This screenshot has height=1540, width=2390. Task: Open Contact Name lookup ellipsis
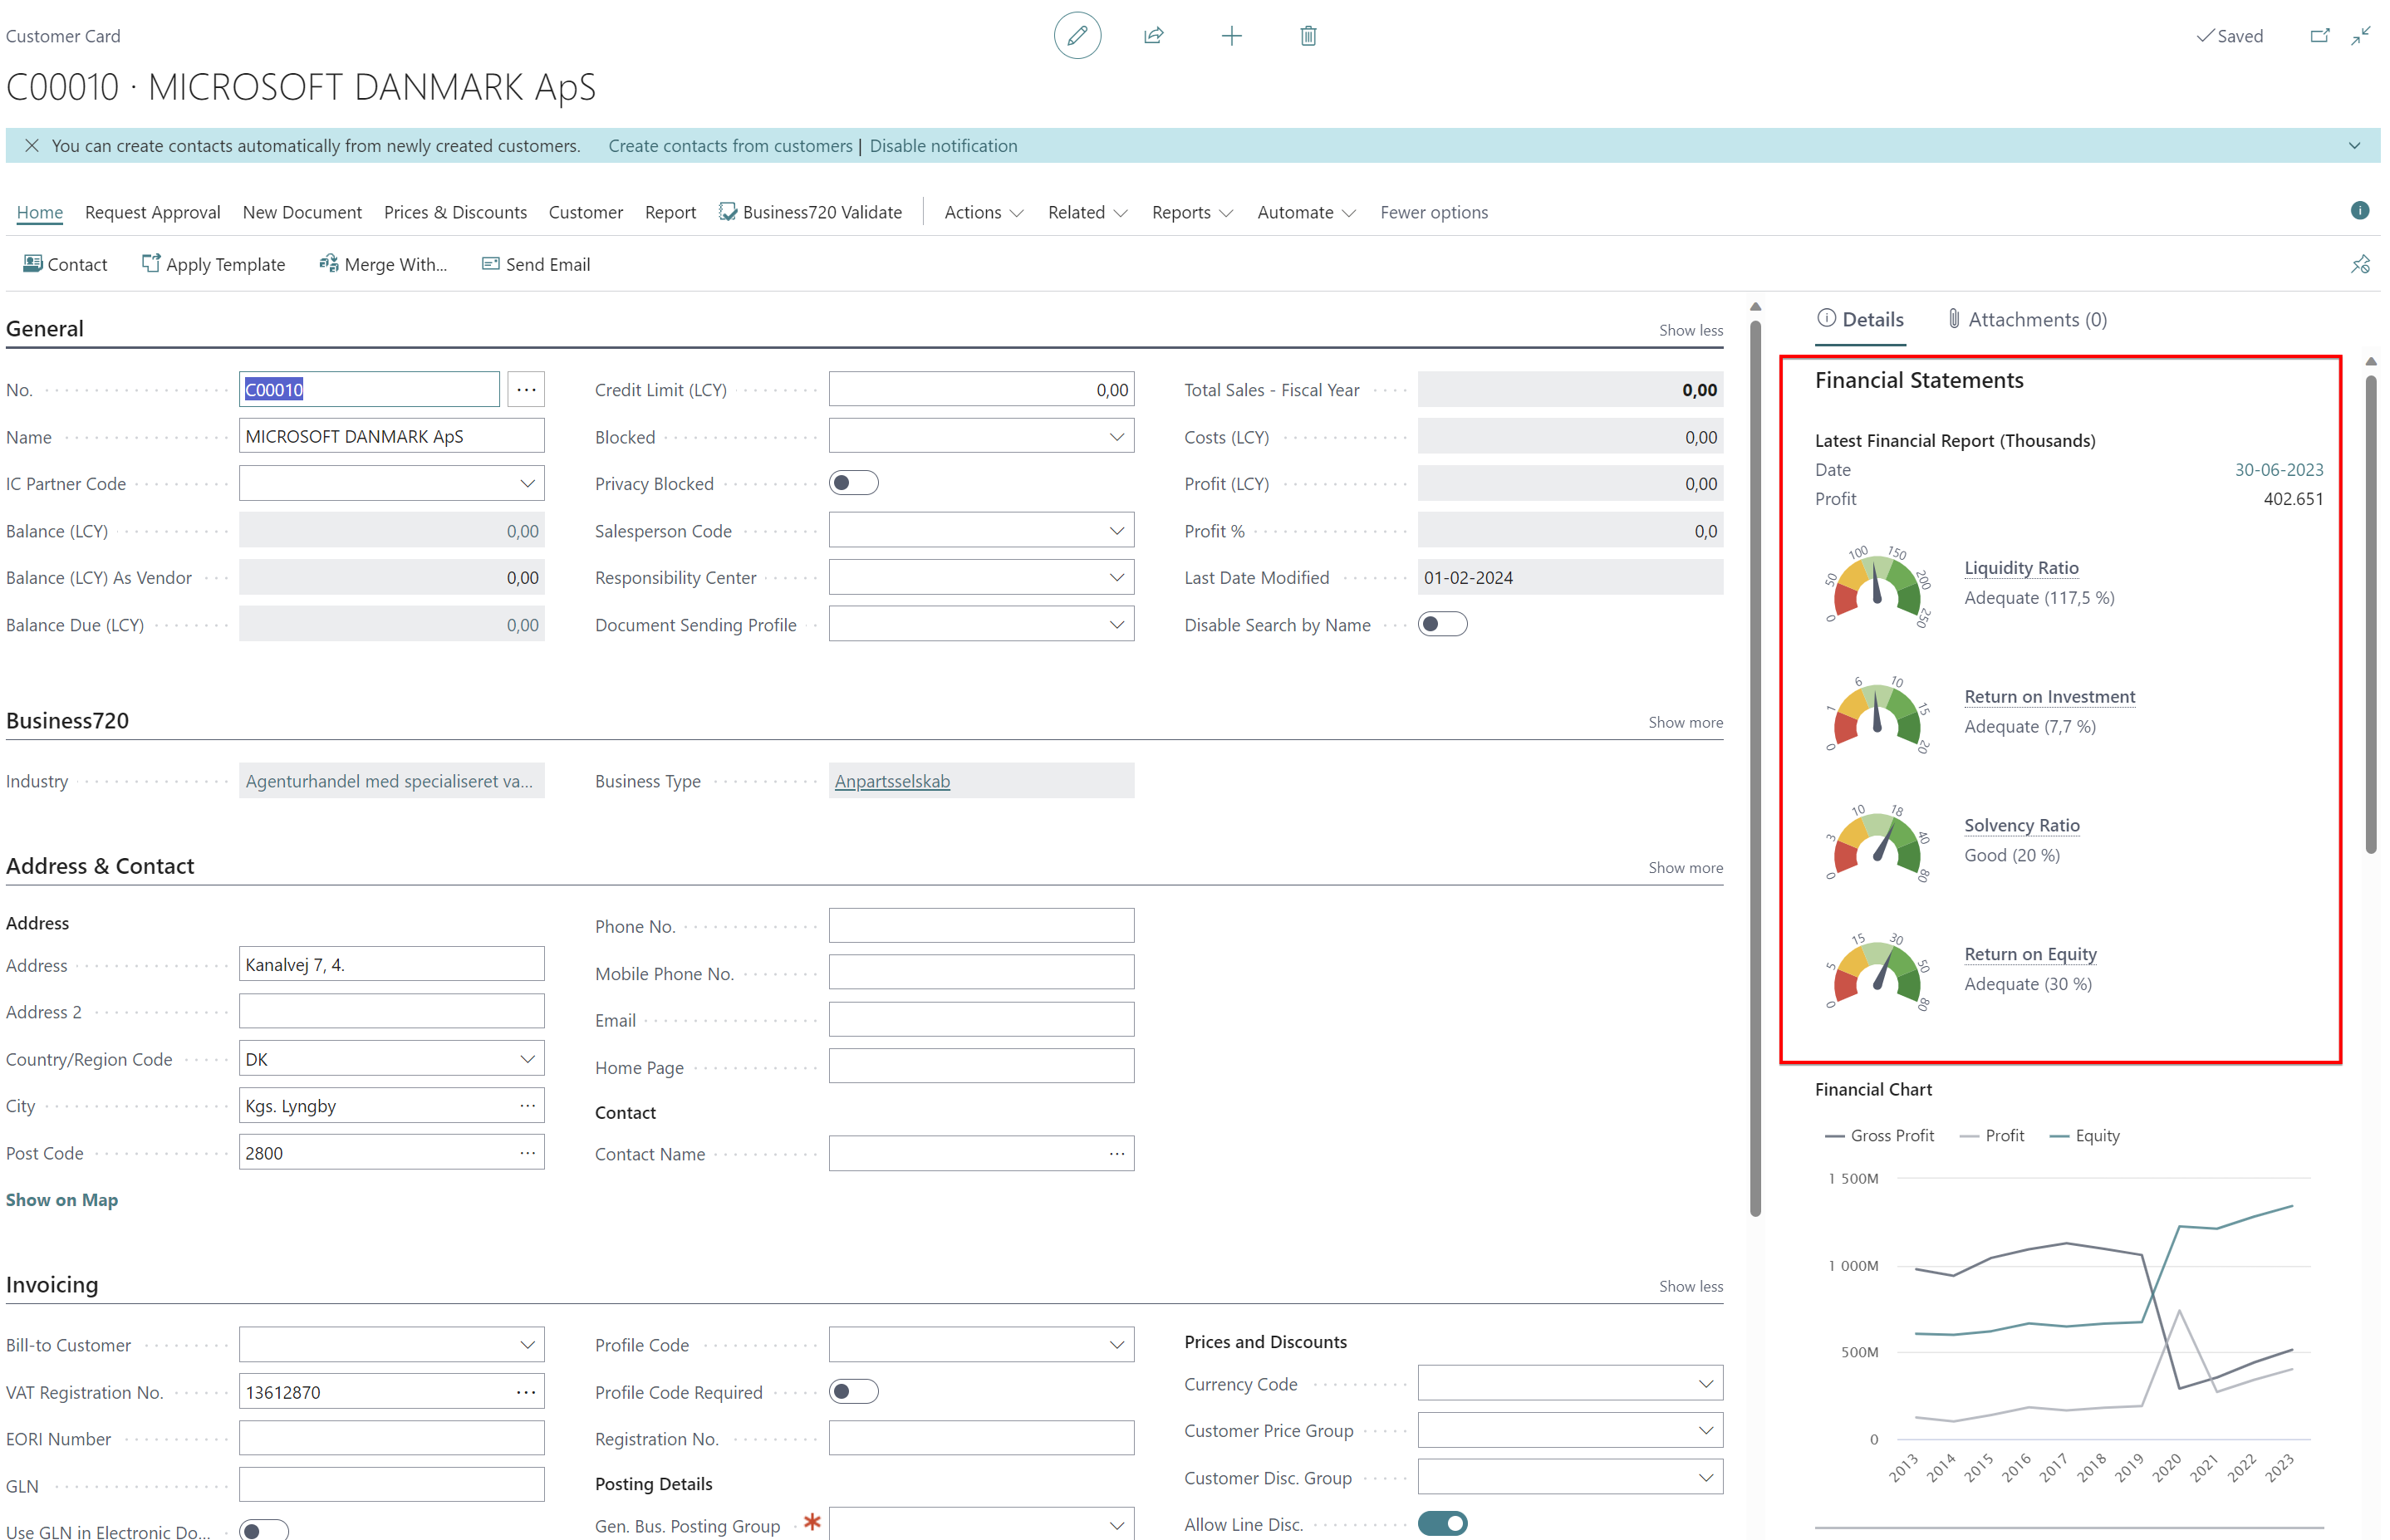(1117, 1154)
